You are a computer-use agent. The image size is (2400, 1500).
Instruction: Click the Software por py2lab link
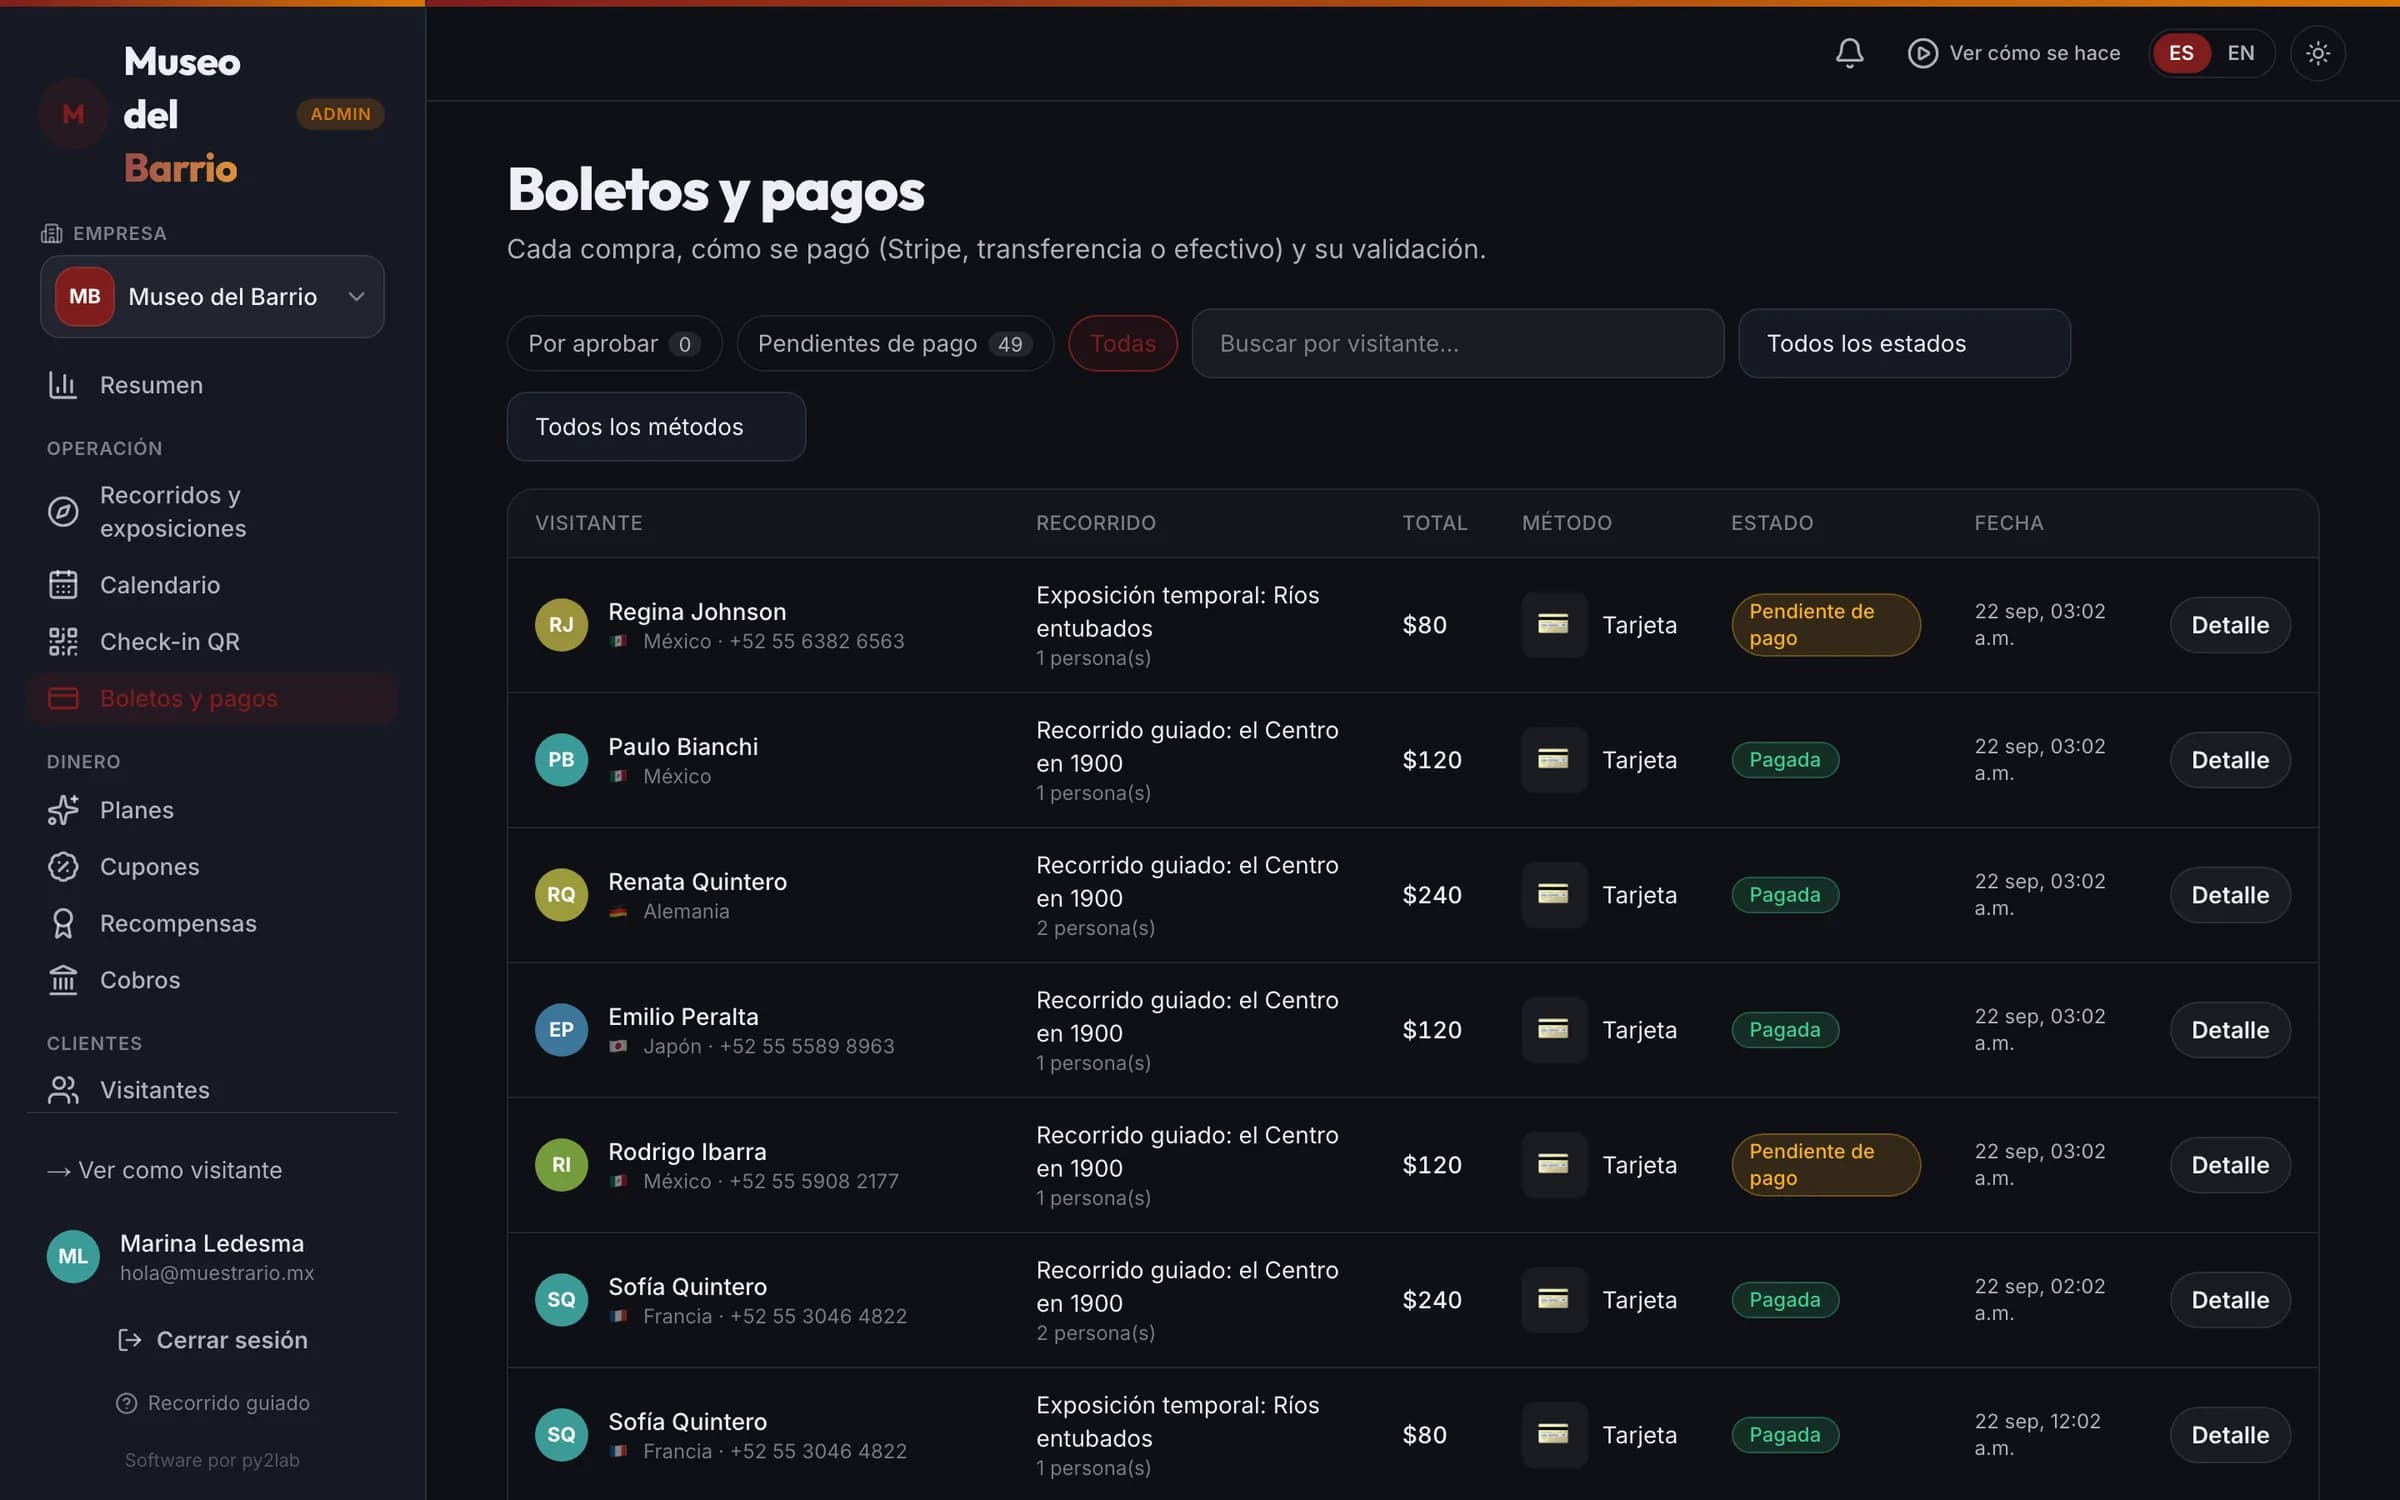coord(212,1460)
